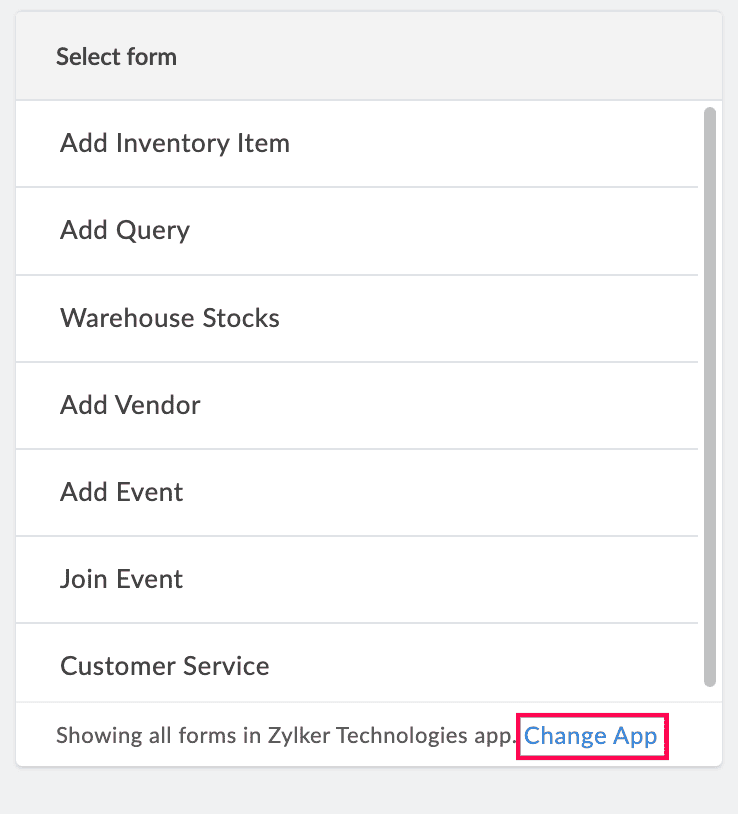Open the Warehouse Stocks form
The height and width of the screenshot is (814, 738).
[x=170, y=318]
